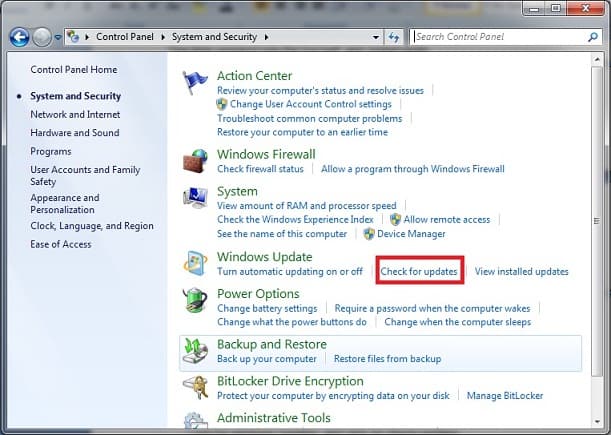Click the Device Manager link
The image size is (611, 435).
coord(411,234)
